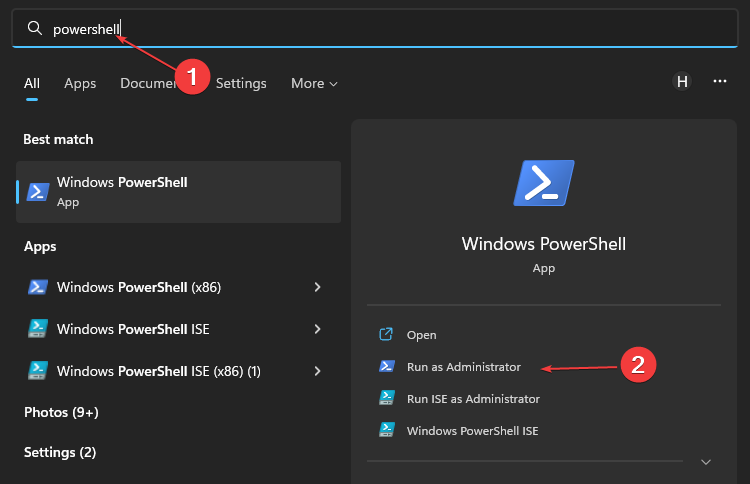Choose Run as Administrator
Viewport: 750px width, 484px height.
click(463, 367)
